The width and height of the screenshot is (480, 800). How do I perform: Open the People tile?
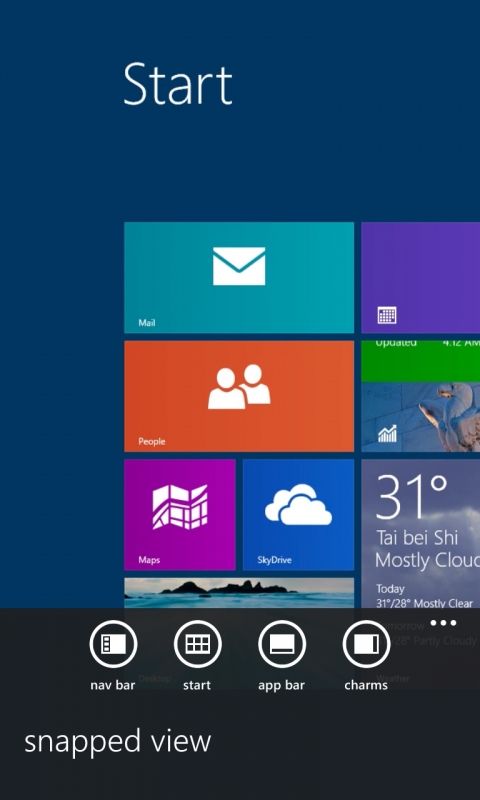tap(239, 396)
